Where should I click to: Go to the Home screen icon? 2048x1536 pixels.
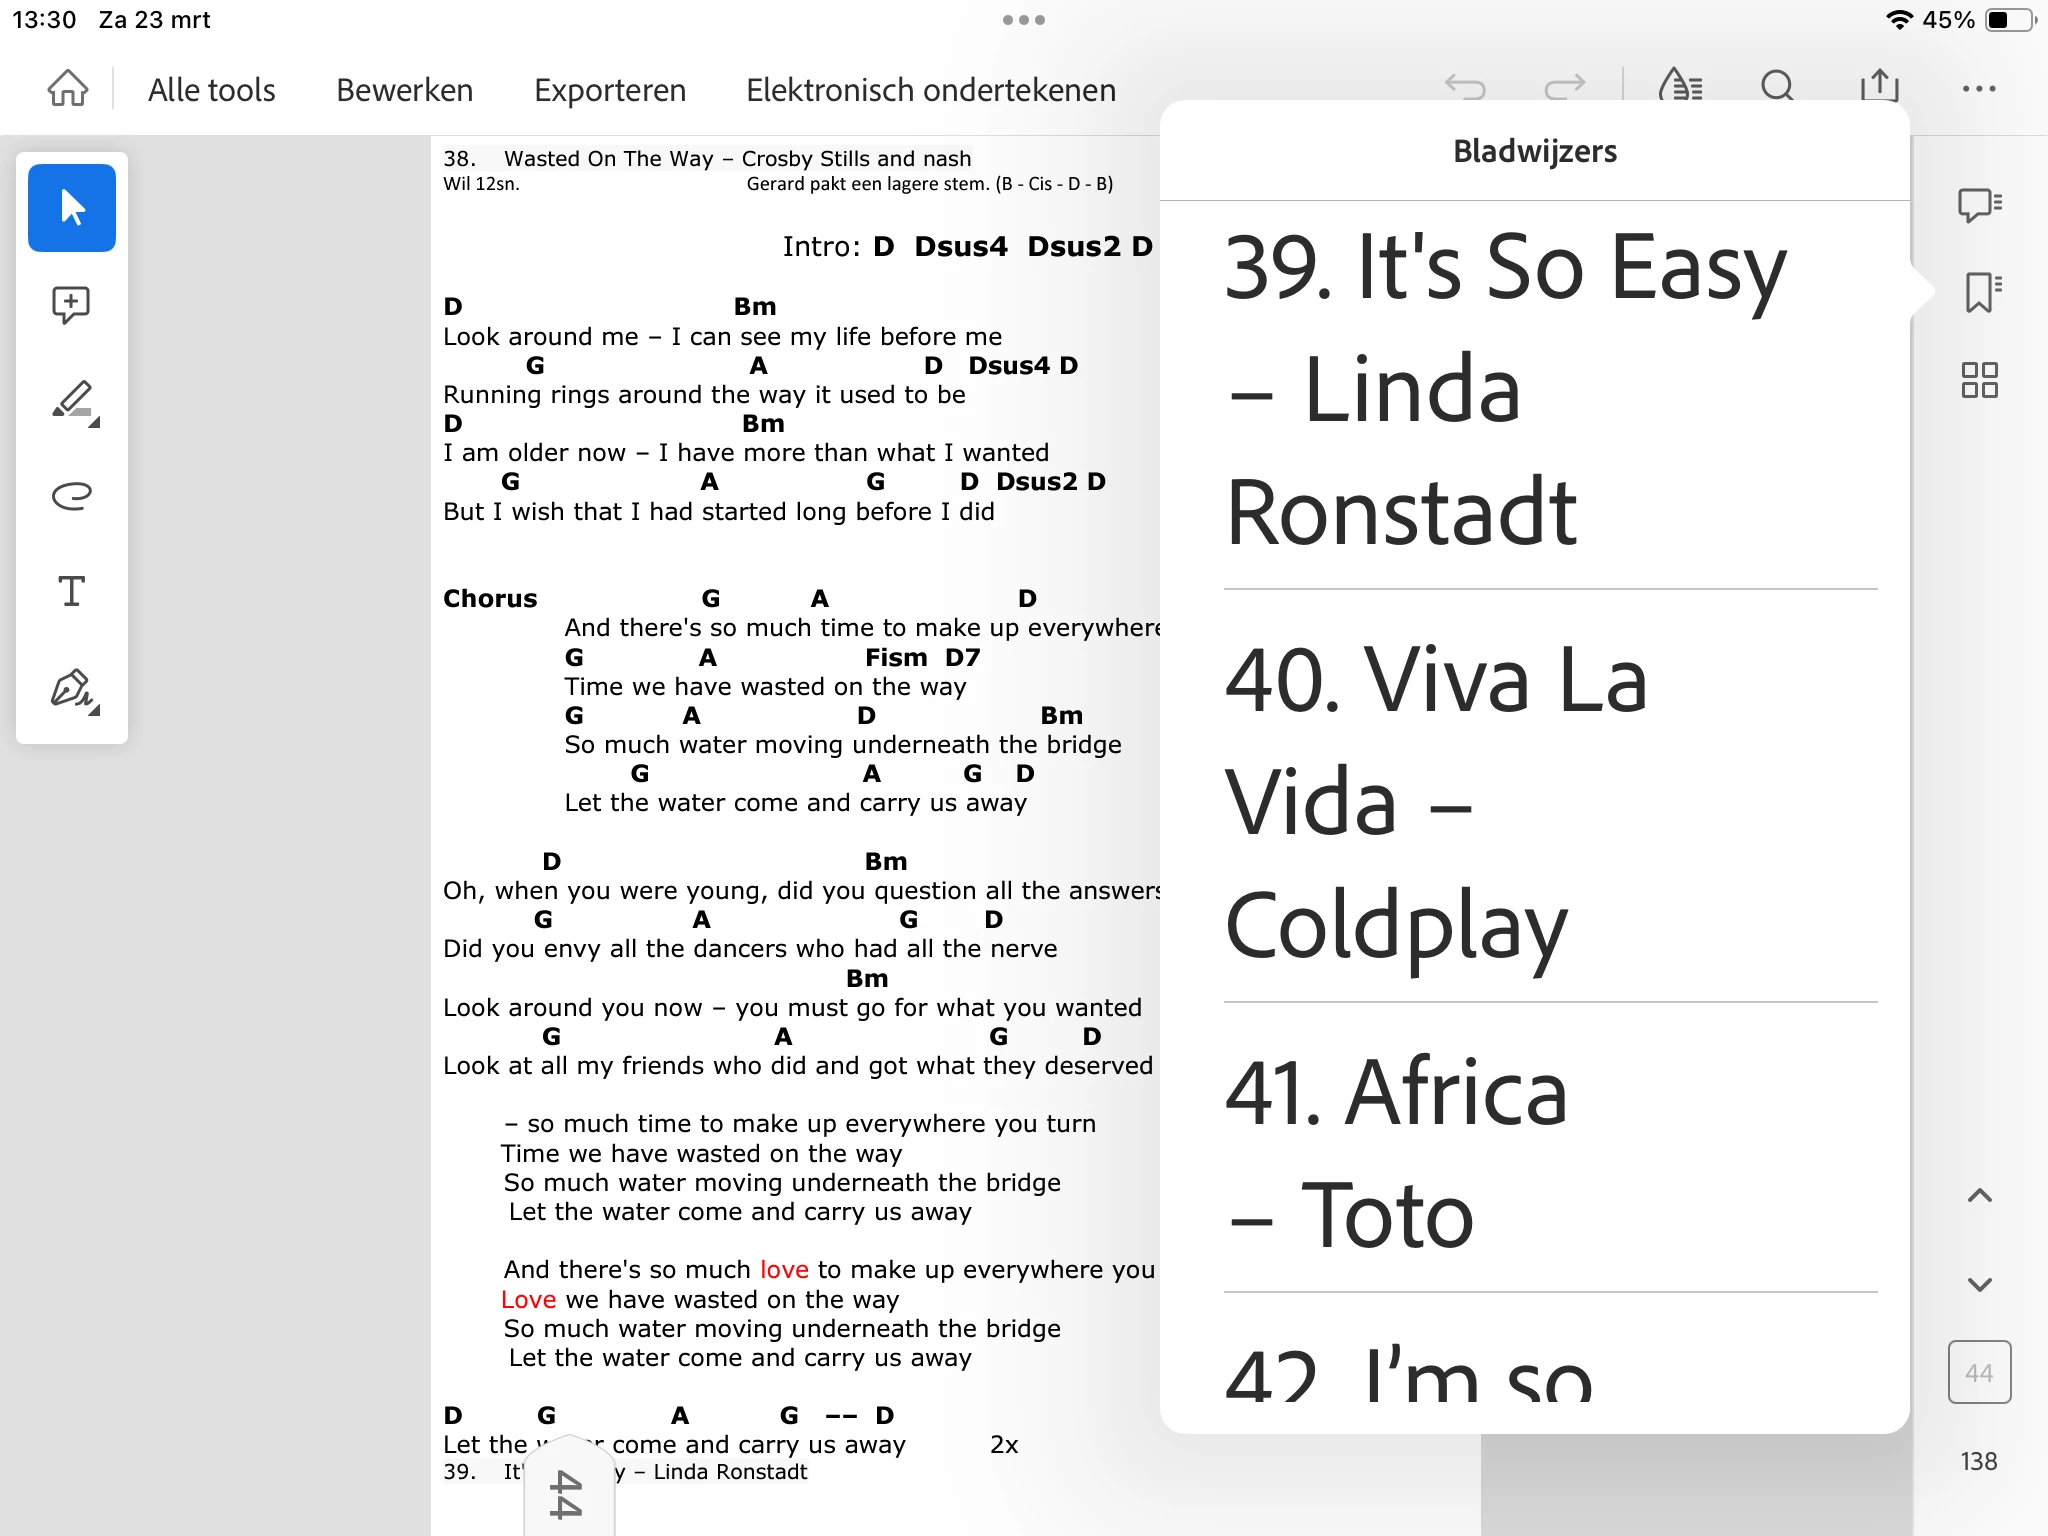coord(68,89)
